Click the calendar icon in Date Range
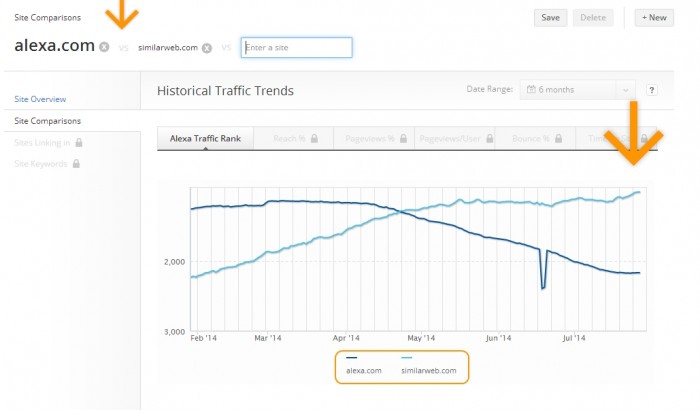Screen dimensions: 700x410 (530, 90)
